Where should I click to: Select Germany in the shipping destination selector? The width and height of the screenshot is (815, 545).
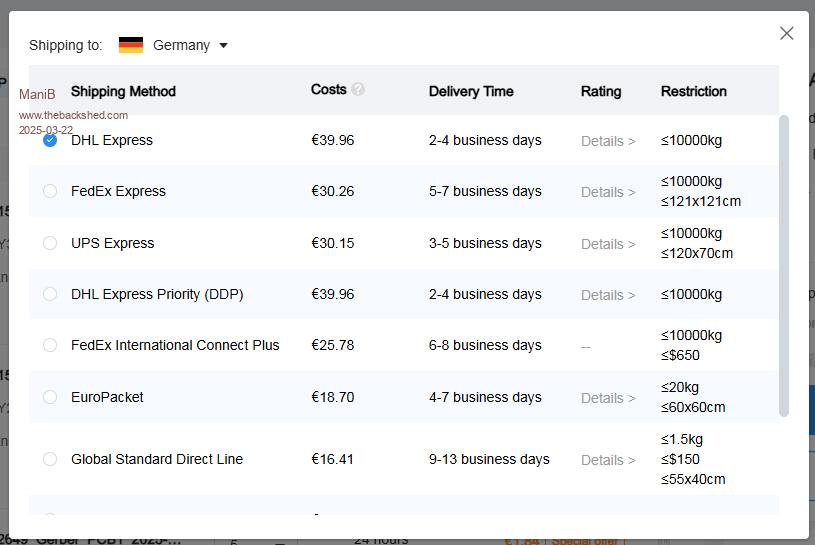(181, 45)
